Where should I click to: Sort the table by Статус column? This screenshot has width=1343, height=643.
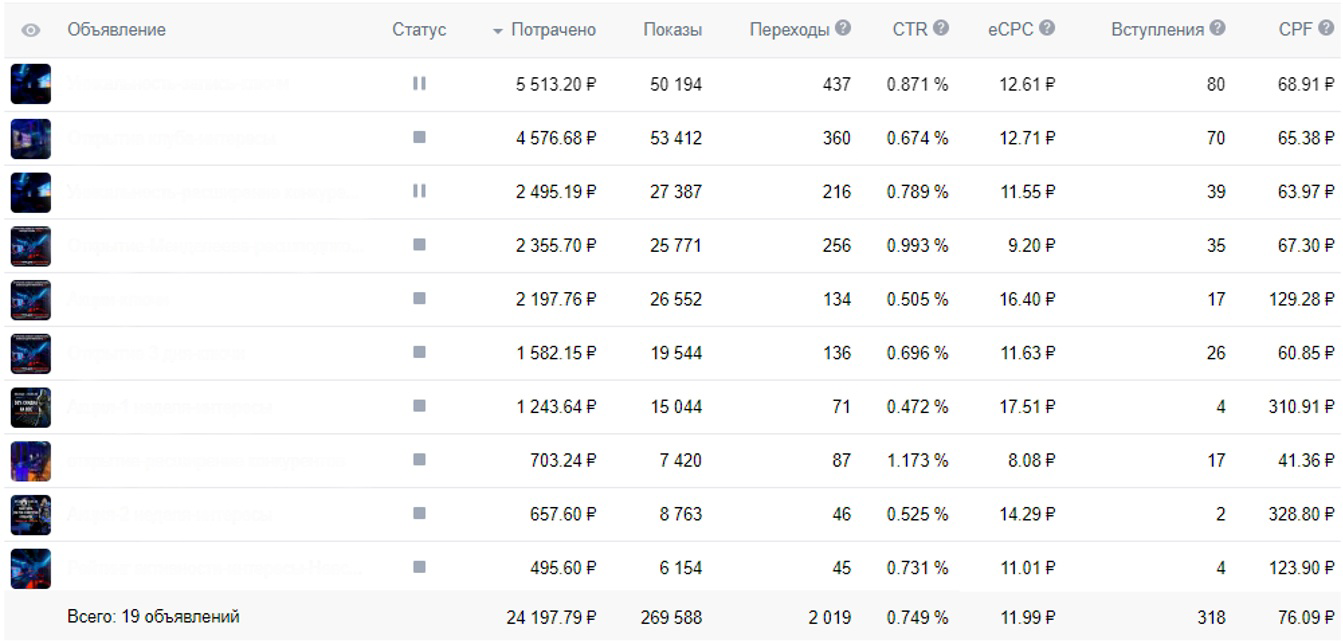click(419, 30)
